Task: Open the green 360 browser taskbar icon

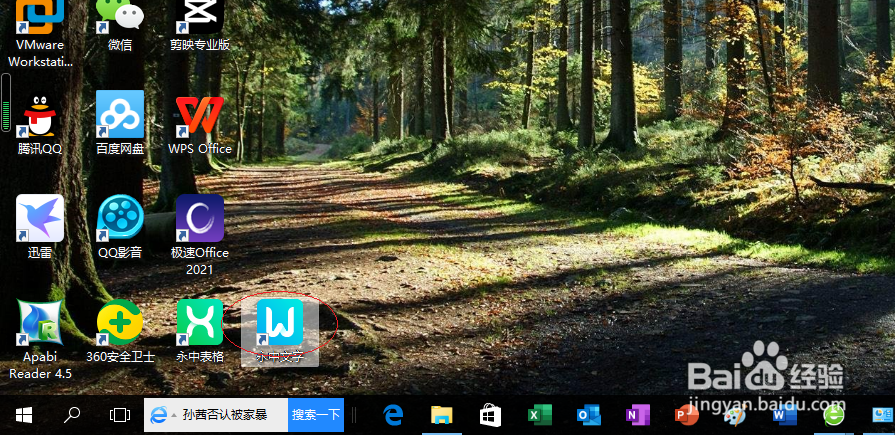Action: click(x=834, y=415)
